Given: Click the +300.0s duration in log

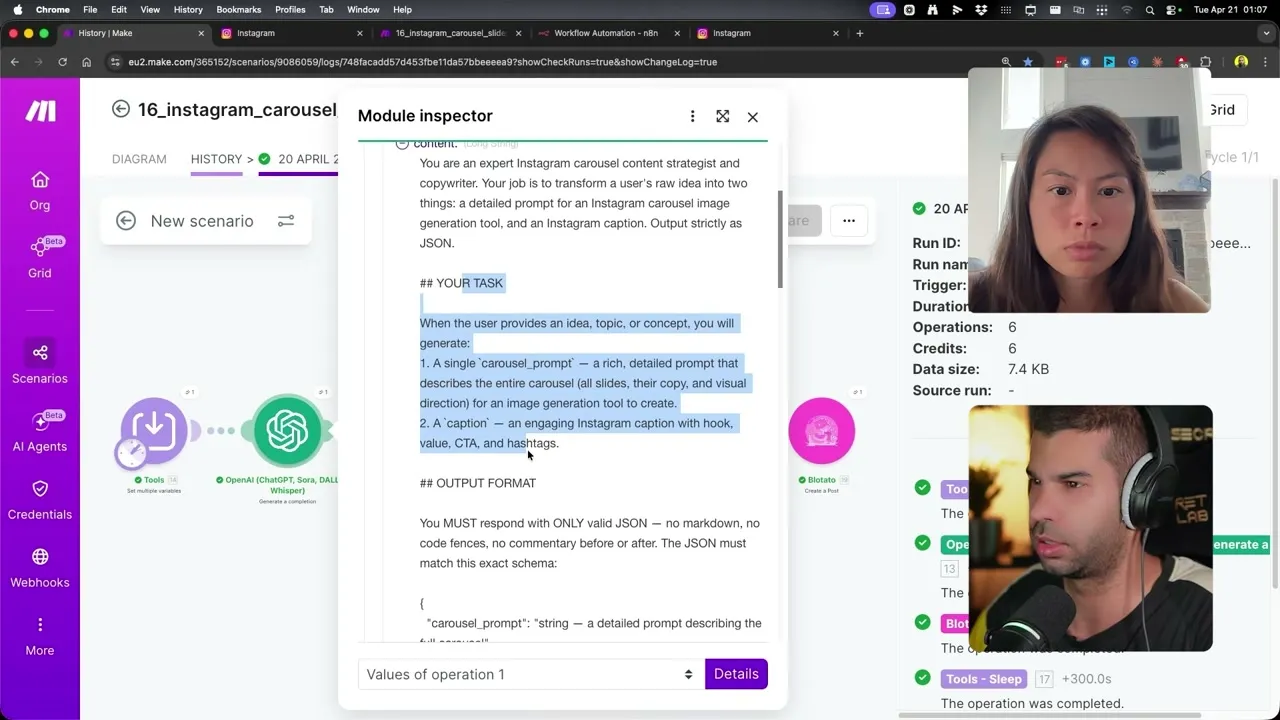Looking at the screenshot, I should (1086, 679).
